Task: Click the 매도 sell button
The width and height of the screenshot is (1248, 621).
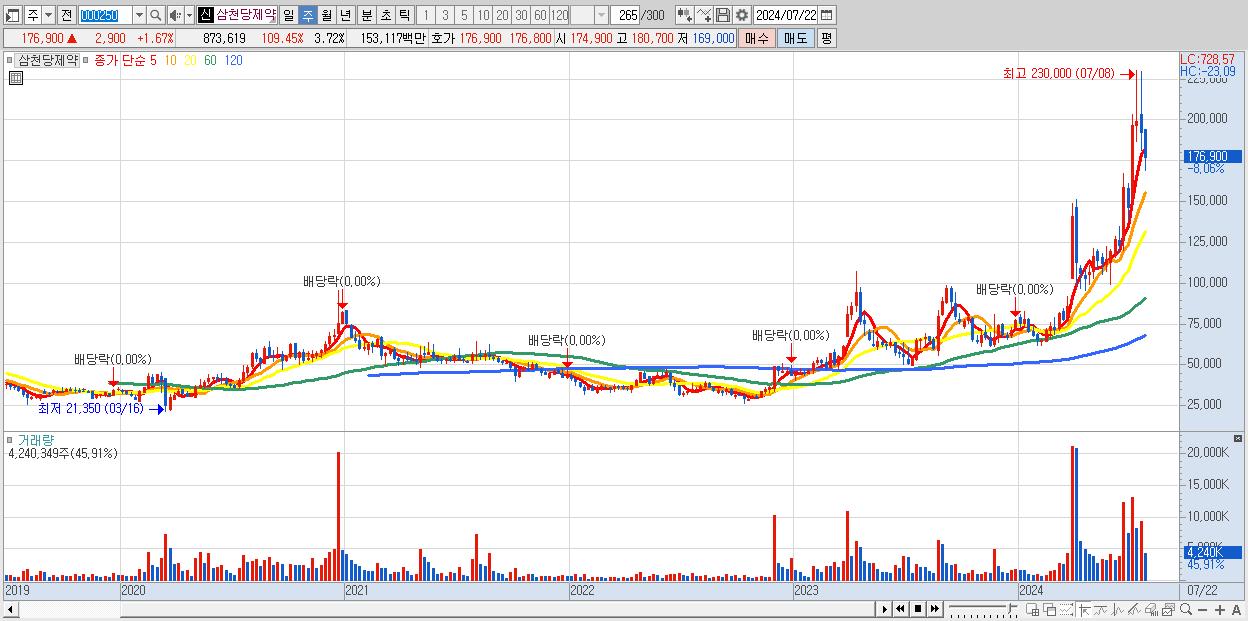Action: click(795, 38)
